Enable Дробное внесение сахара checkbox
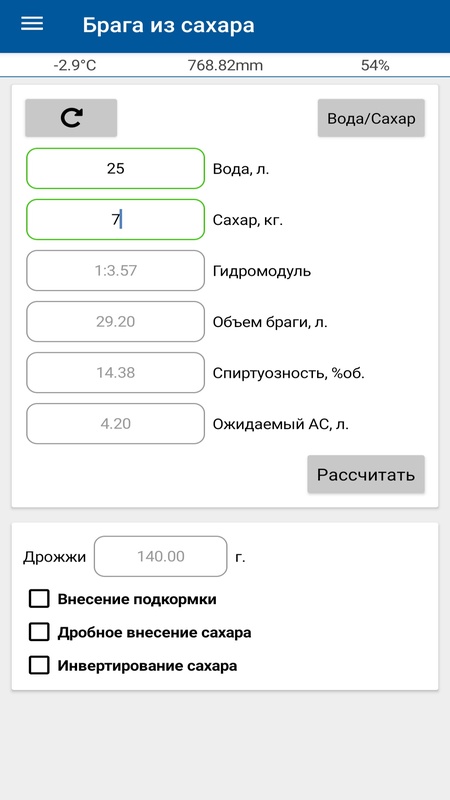Screen dimensions: 450x800 [x=39, y=633]
